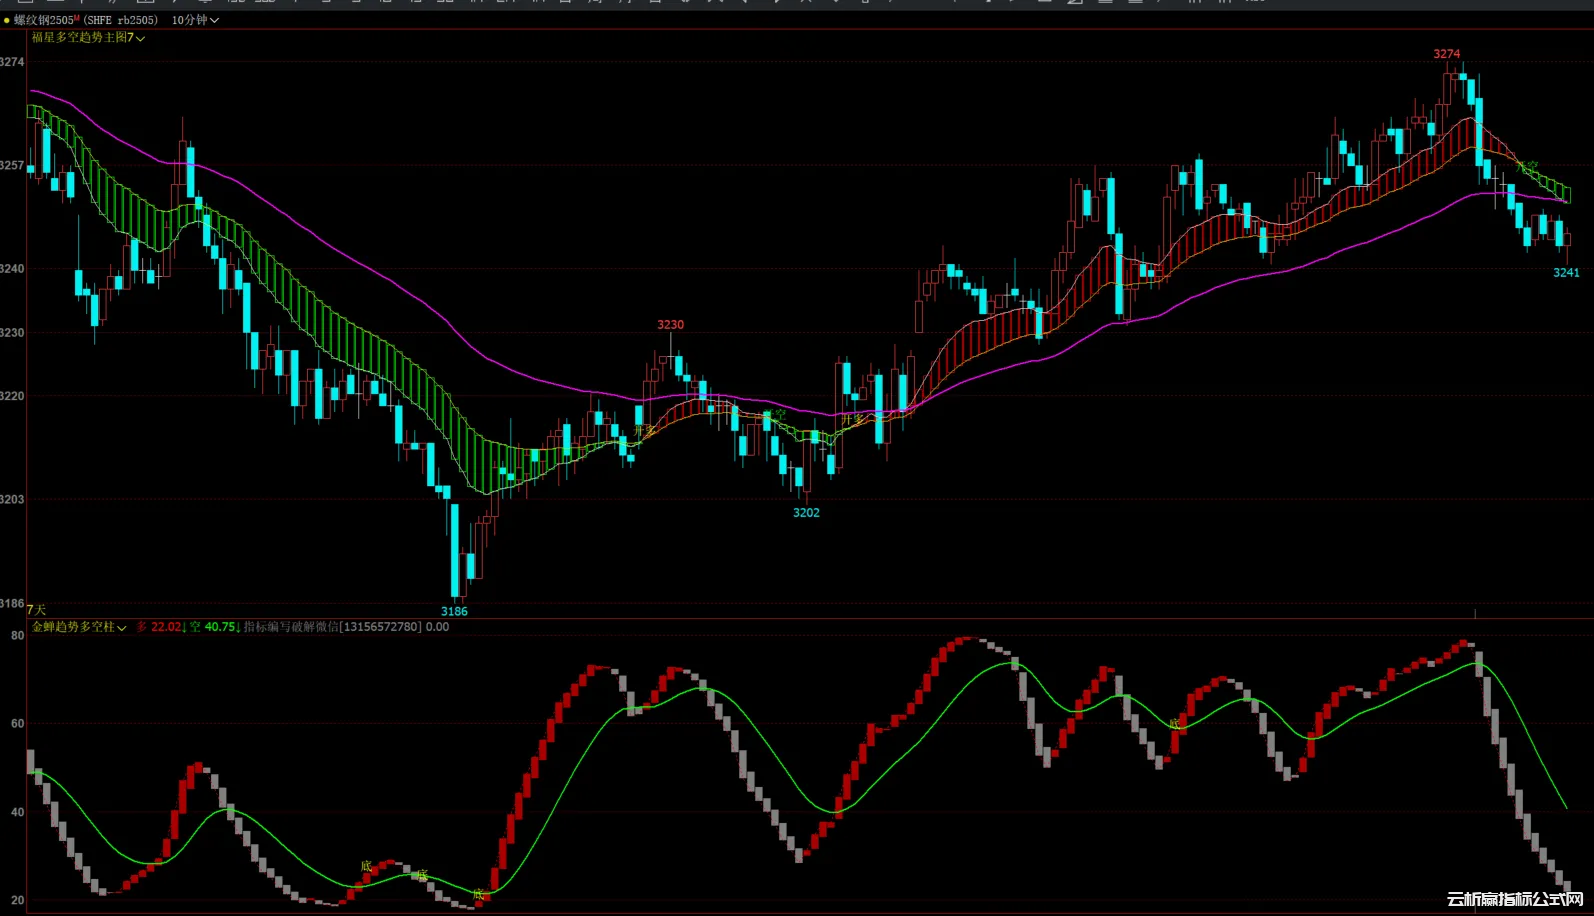Image resolution: width=1594 pixels, height=916 pixels.
Task: Click the 3274 high price label
Action: (x=1446, y=54)
